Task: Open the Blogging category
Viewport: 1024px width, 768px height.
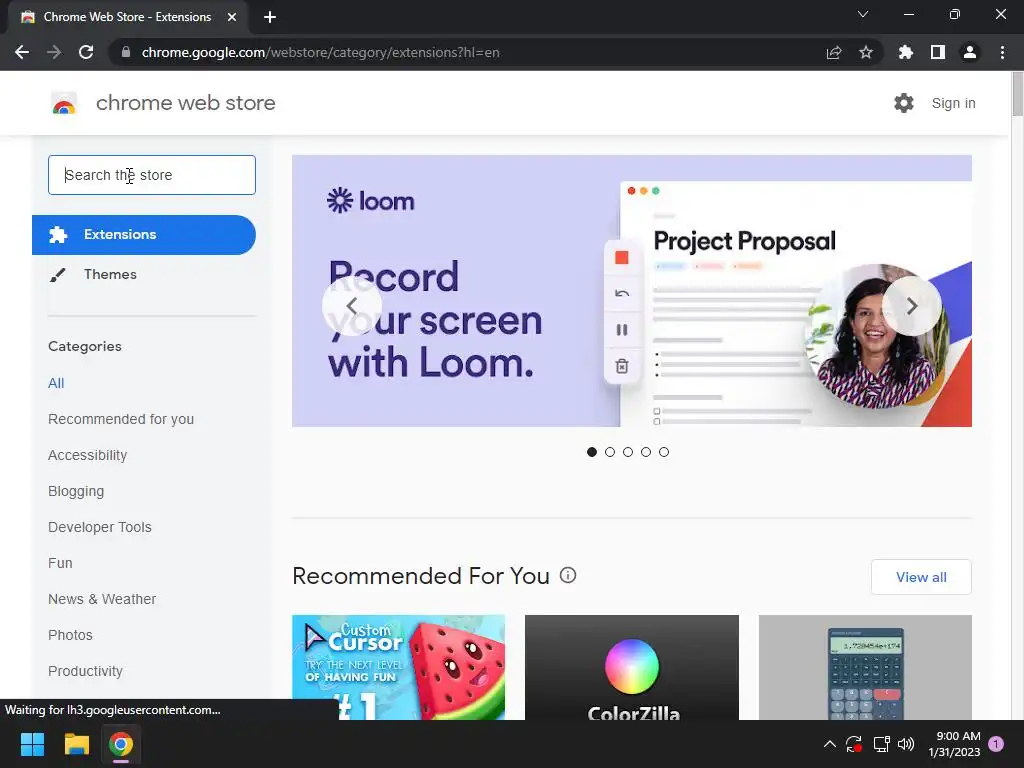Action: 76,491
